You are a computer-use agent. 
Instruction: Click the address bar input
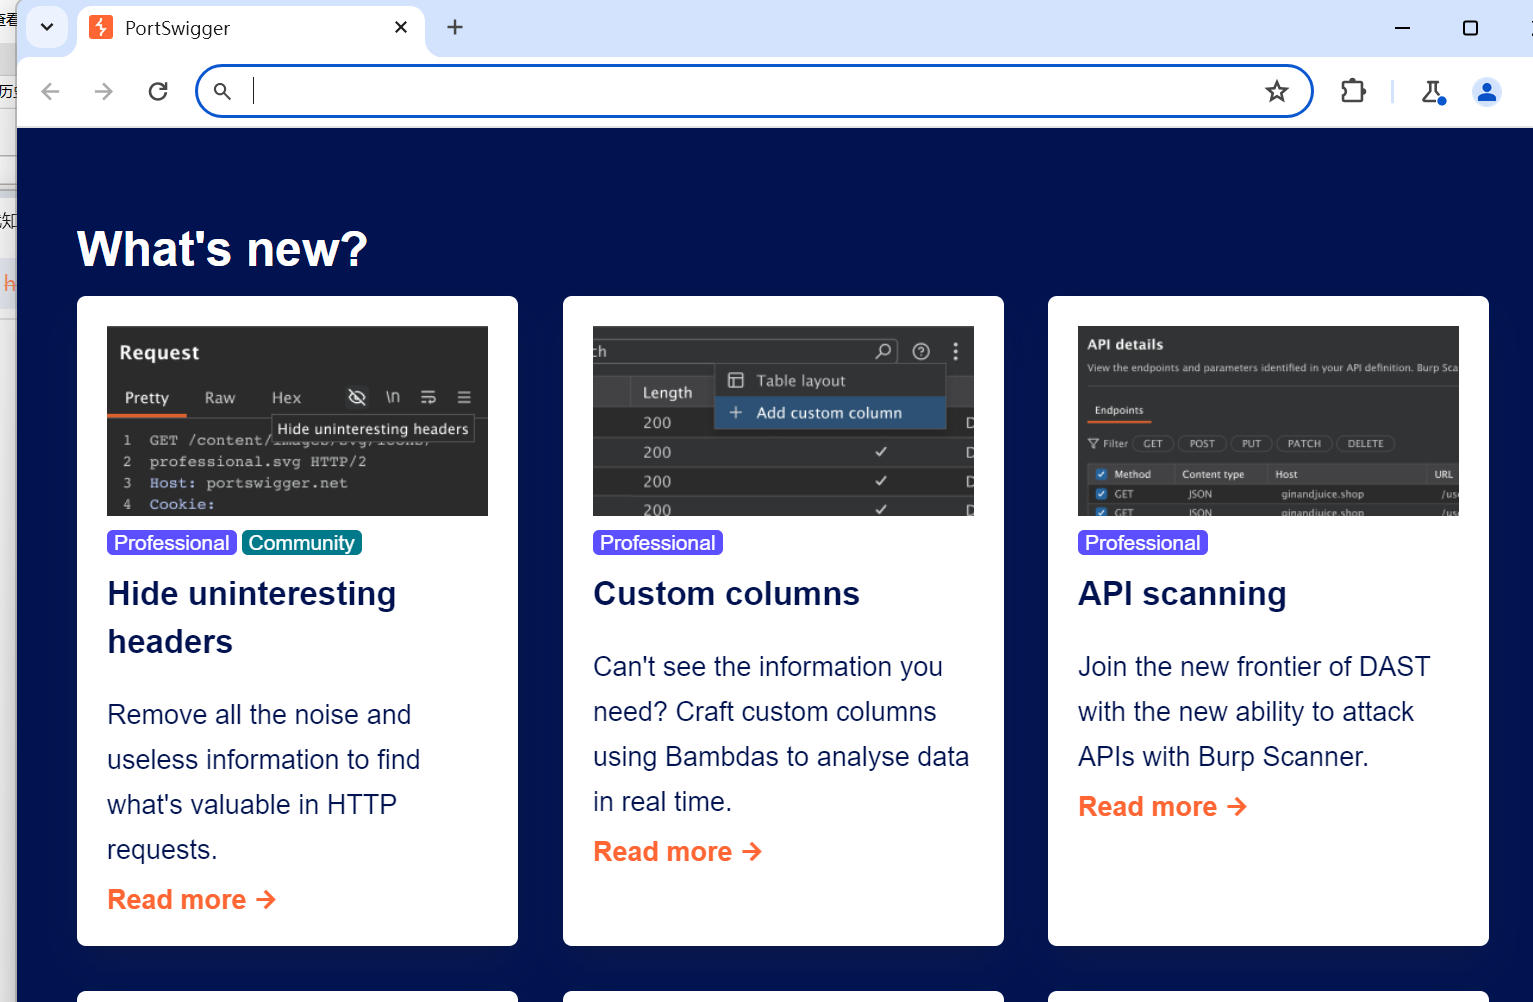pyautogui.click(x=754, y=91)
